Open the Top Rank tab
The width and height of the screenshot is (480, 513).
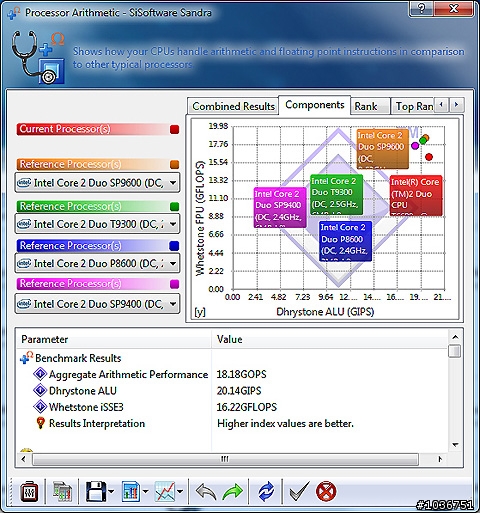coord(413,106)
